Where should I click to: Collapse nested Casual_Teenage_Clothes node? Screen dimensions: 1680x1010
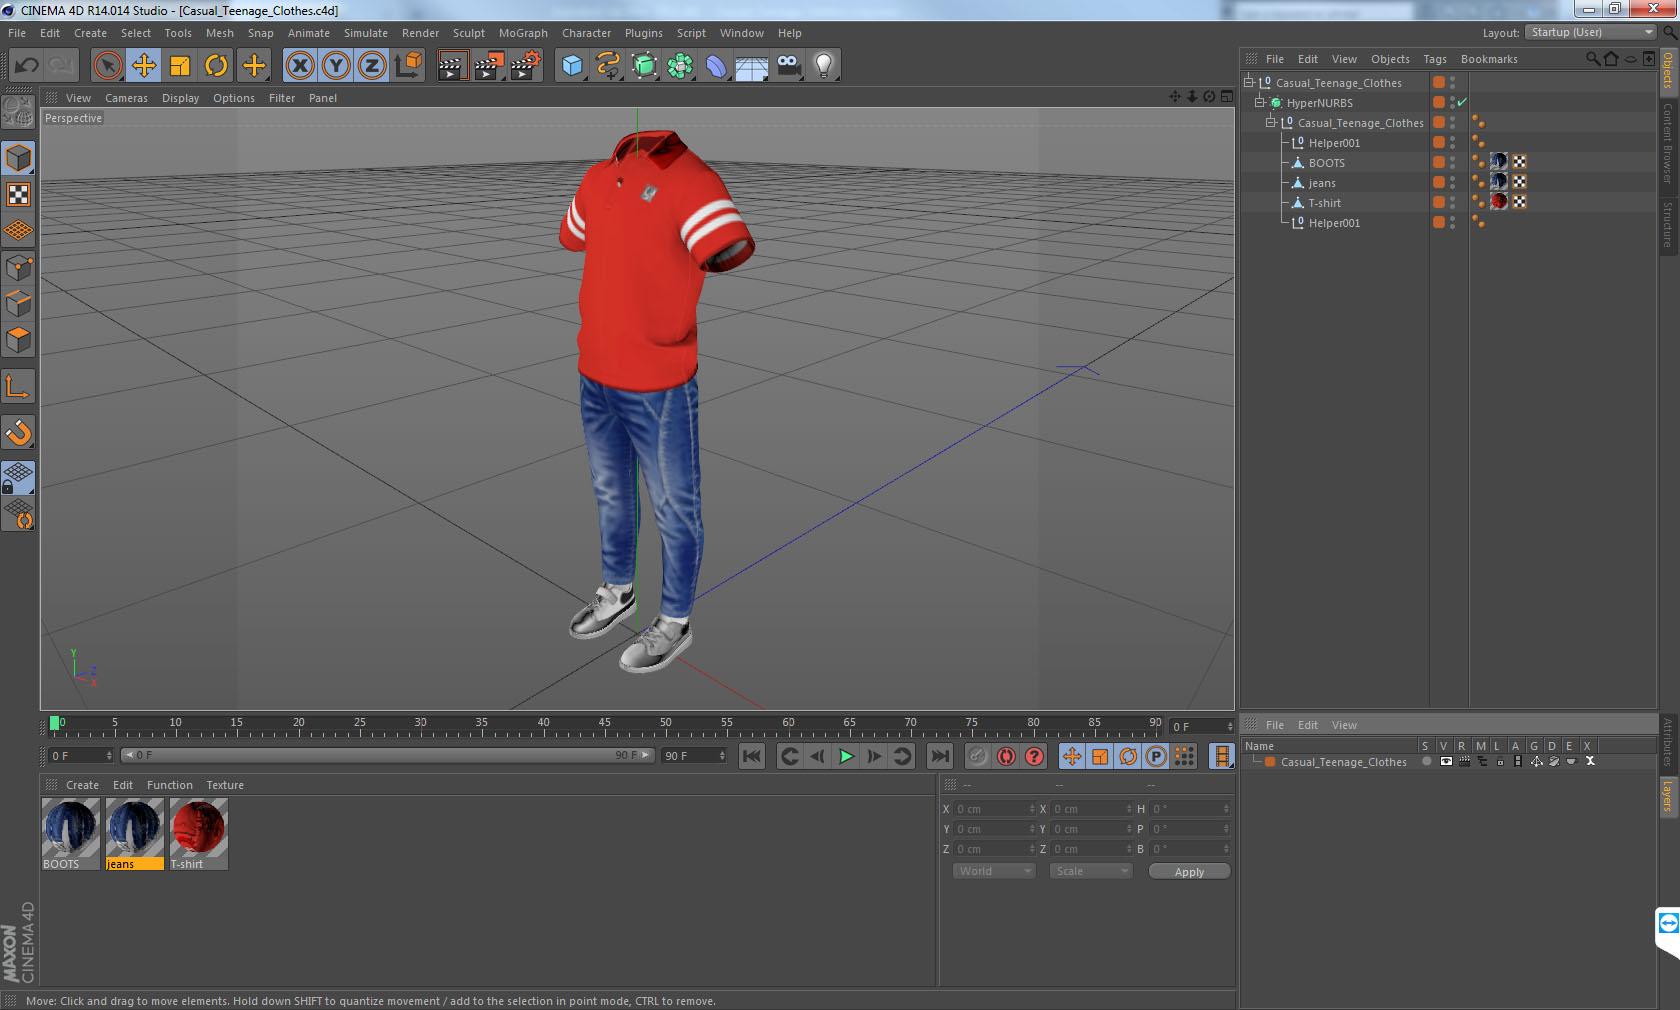click(1271, 122)
